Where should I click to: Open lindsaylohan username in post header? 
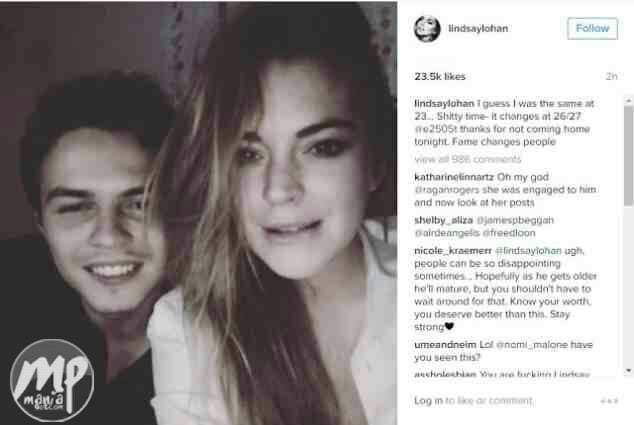478,28
